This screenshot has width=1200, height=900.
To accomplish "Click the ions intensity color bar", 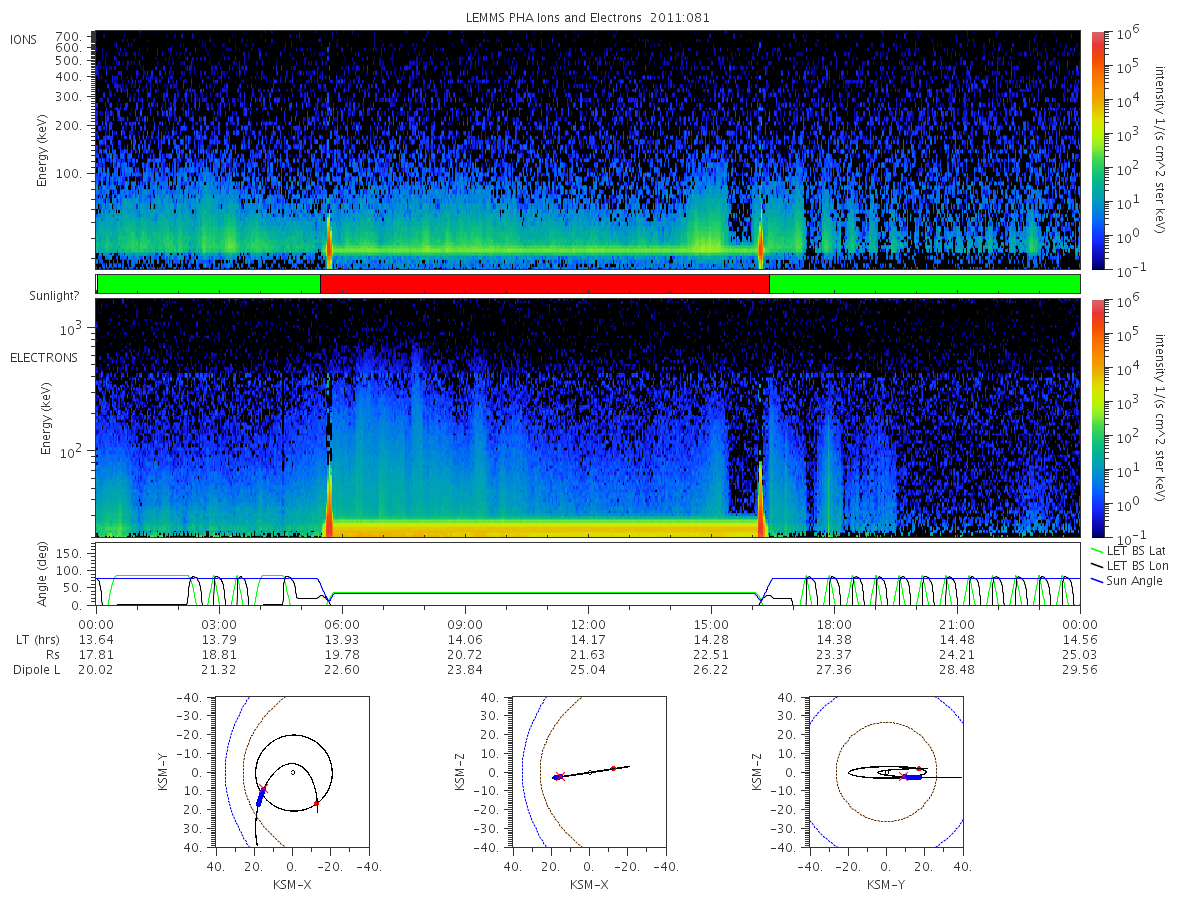I will click(1098, 150).
